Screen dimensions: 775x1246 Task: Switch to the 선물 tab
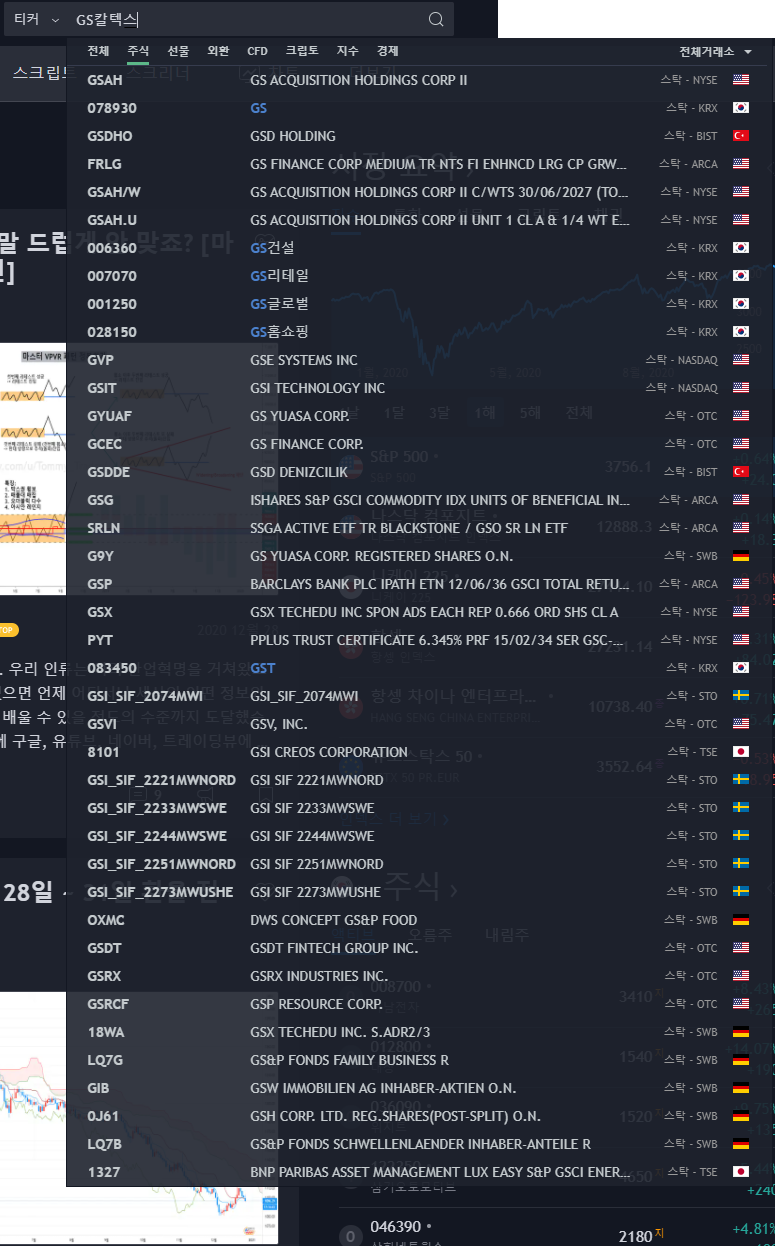pos(178,51)
